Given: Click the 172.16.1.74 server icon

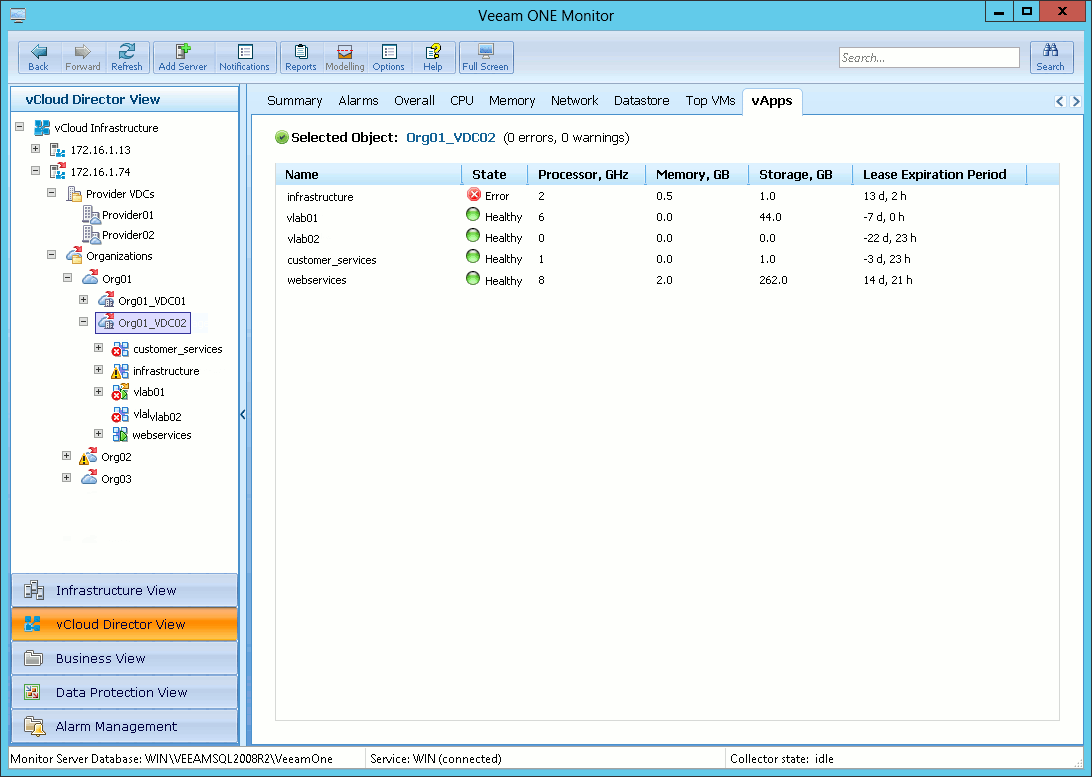Looking at the screenshot, I should [x=58, y=171].
